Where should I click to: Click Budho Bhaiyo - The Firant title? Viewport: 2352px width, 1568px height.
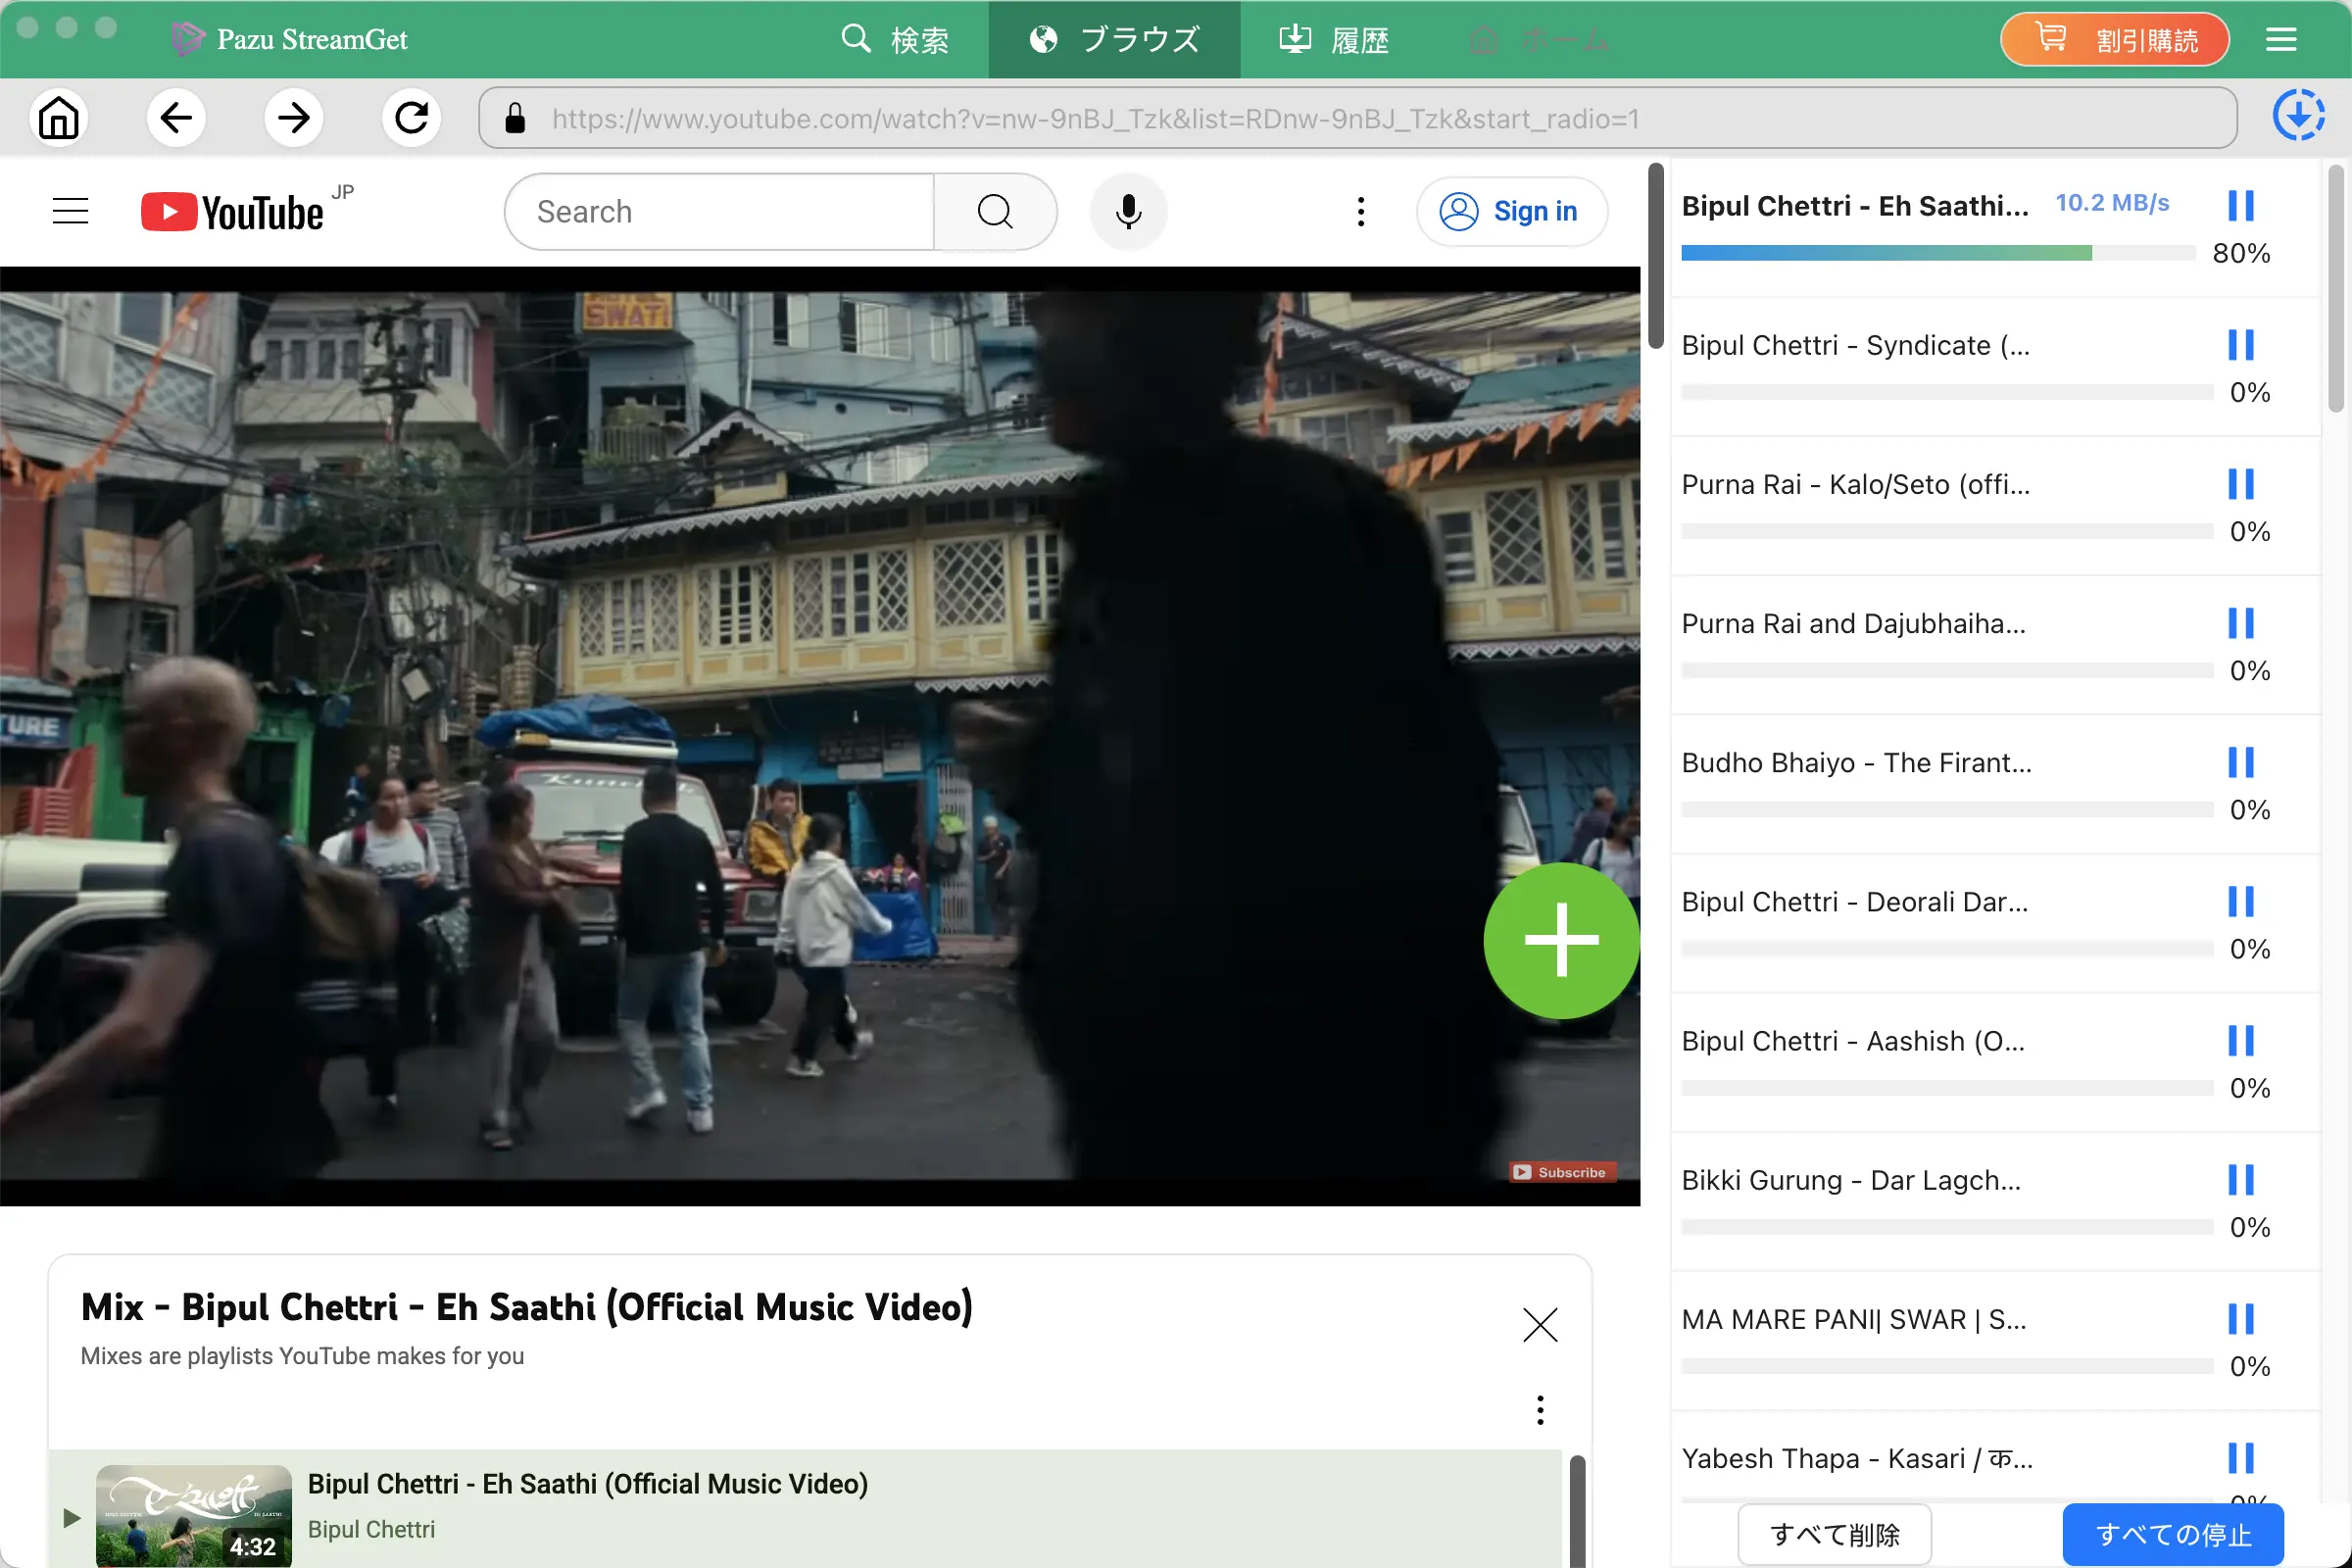pos(1856,762)
